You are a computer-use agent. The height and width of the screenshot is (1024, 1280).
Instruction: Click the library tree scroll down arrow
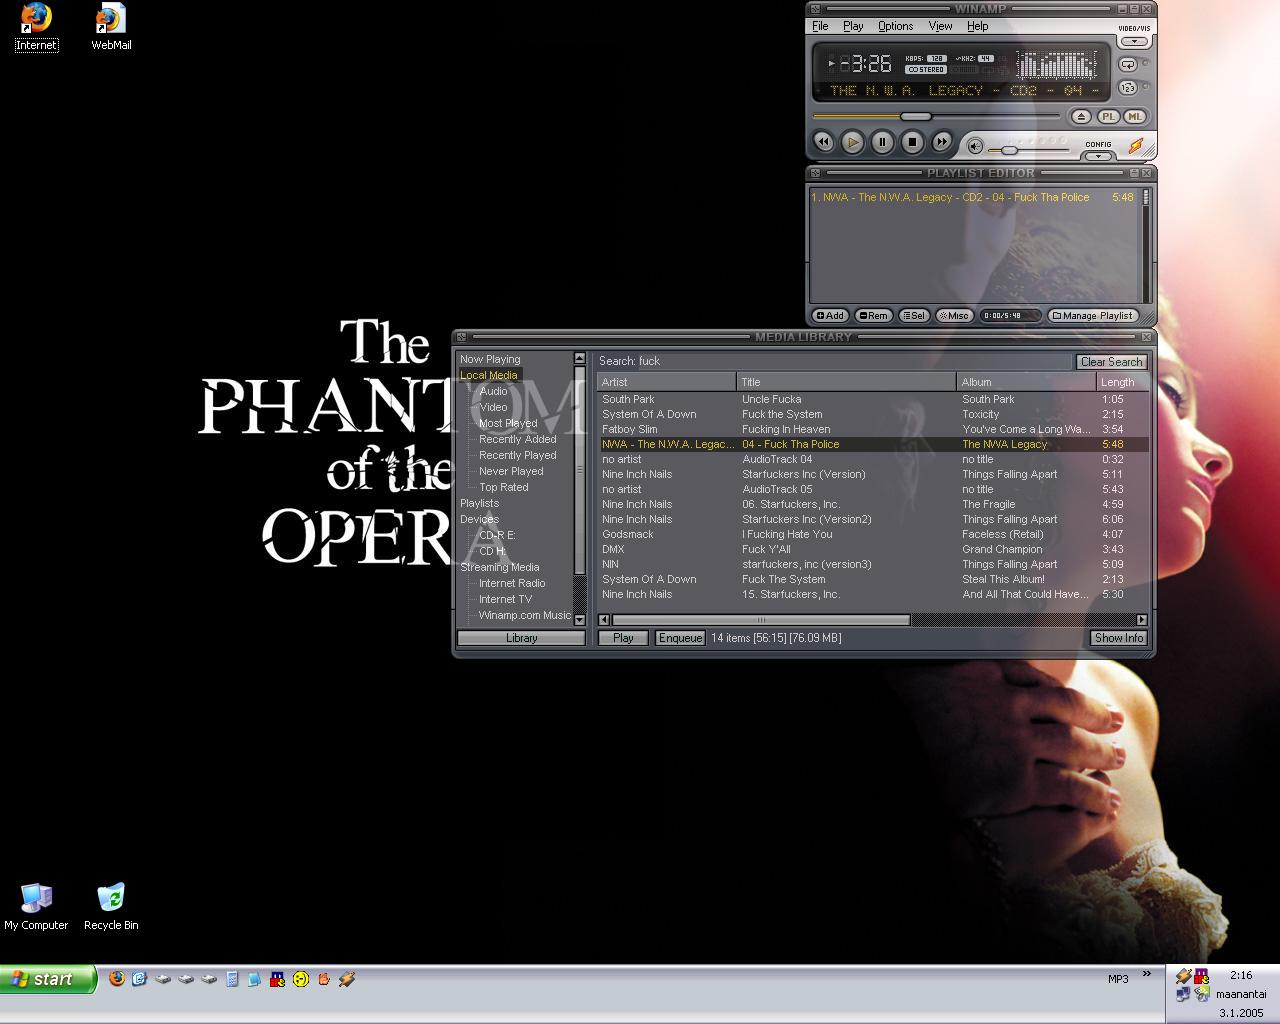[579, 620]
